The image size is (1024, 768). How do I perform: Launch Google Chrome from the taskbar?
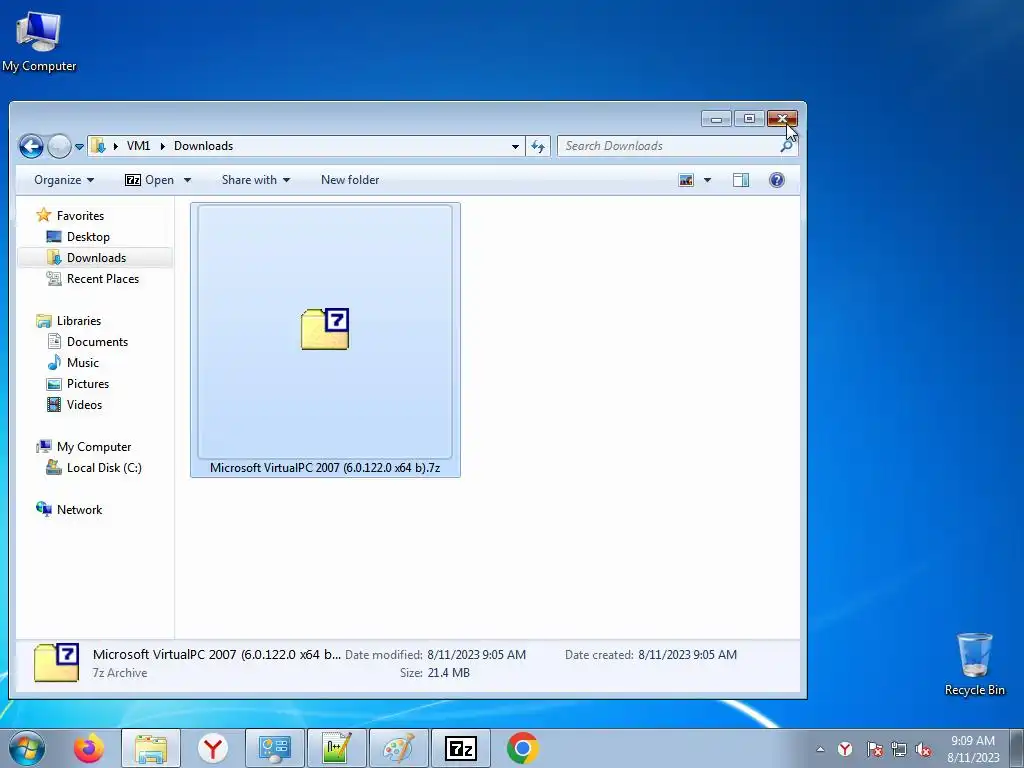tap(522, 748)
